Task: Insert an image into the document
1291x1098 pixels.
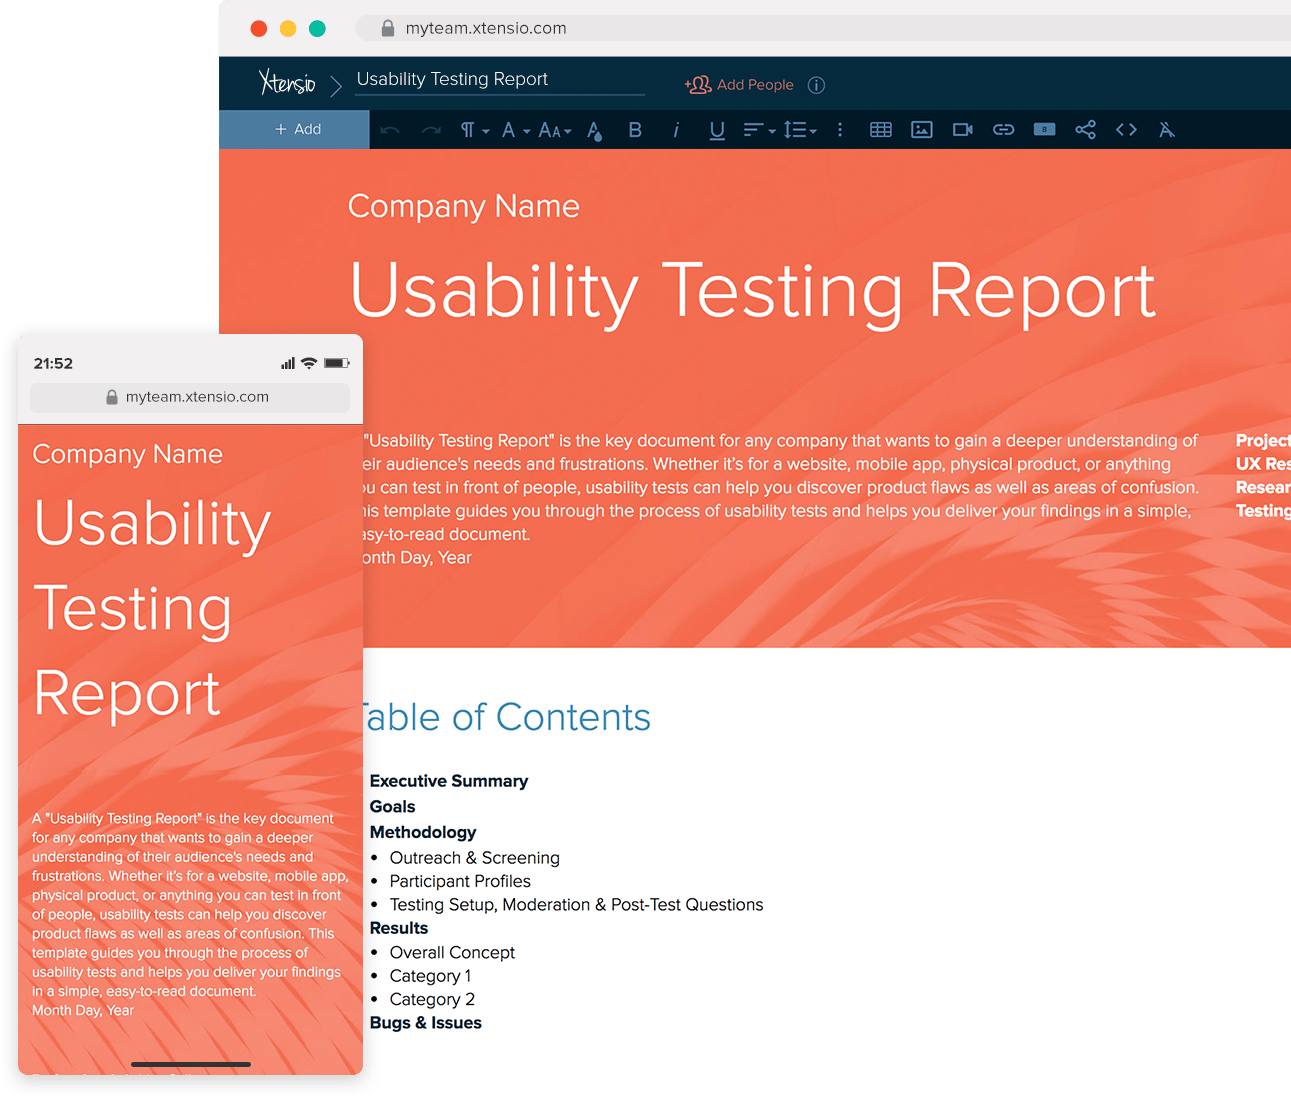Action: click(921, 129)
